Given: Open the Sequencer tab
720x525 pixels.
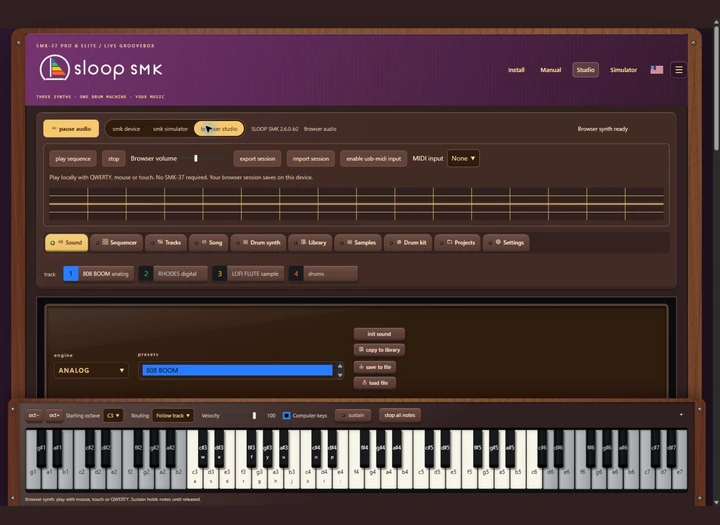Looking at the screenshot, I should coord(117,242).
